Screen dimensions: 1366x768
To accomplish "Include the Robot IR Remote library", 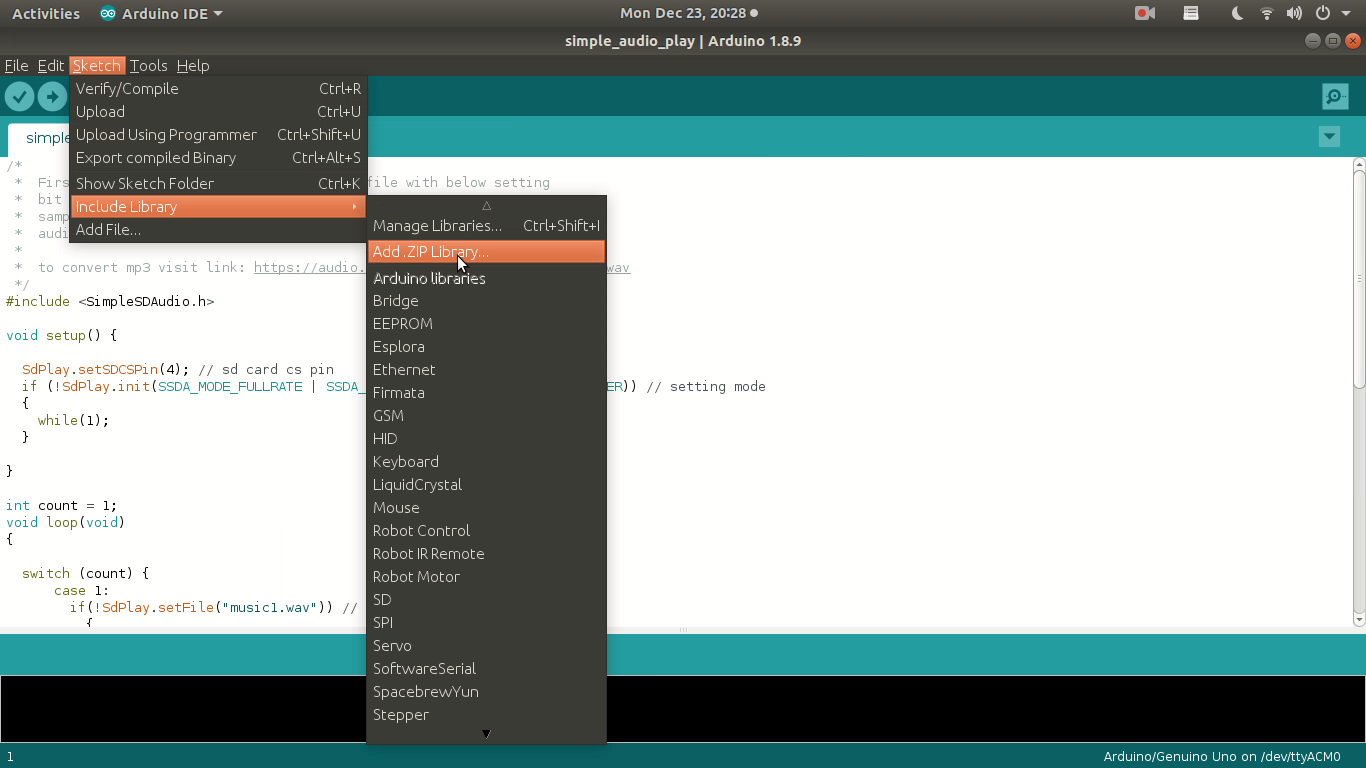I will [486, 554].
